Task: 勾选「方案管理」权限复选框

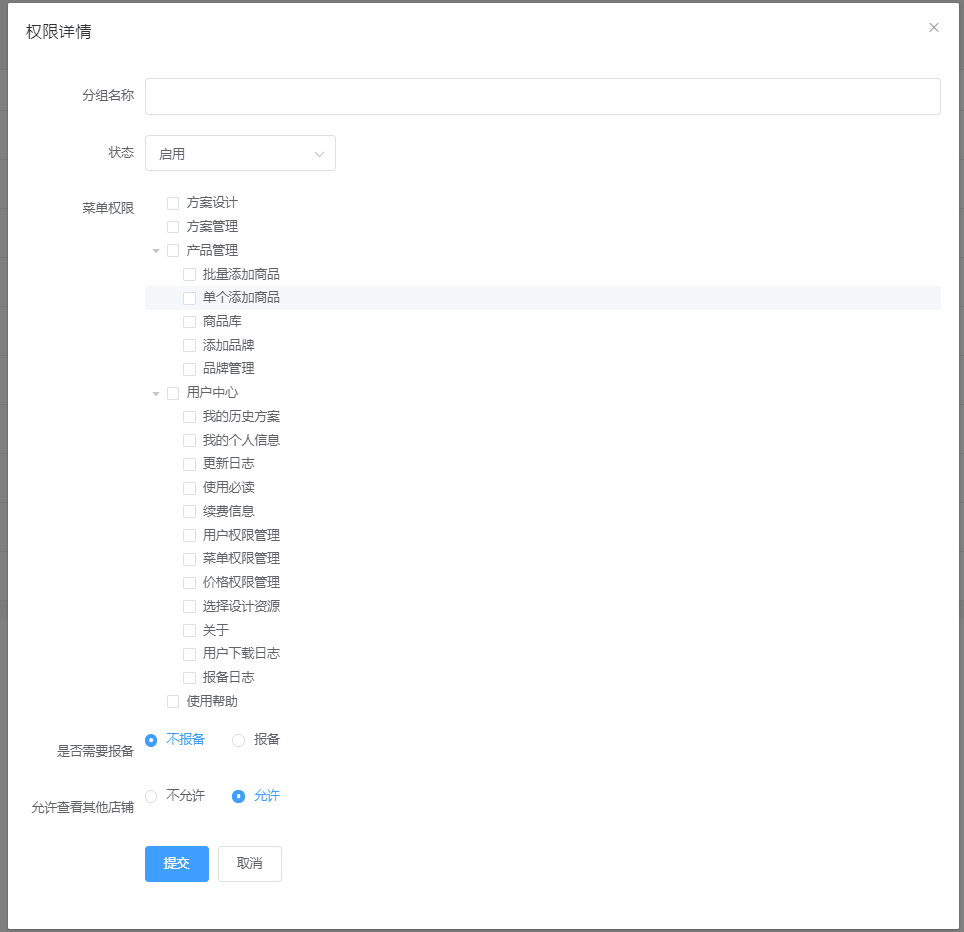Action: point(172,226)
